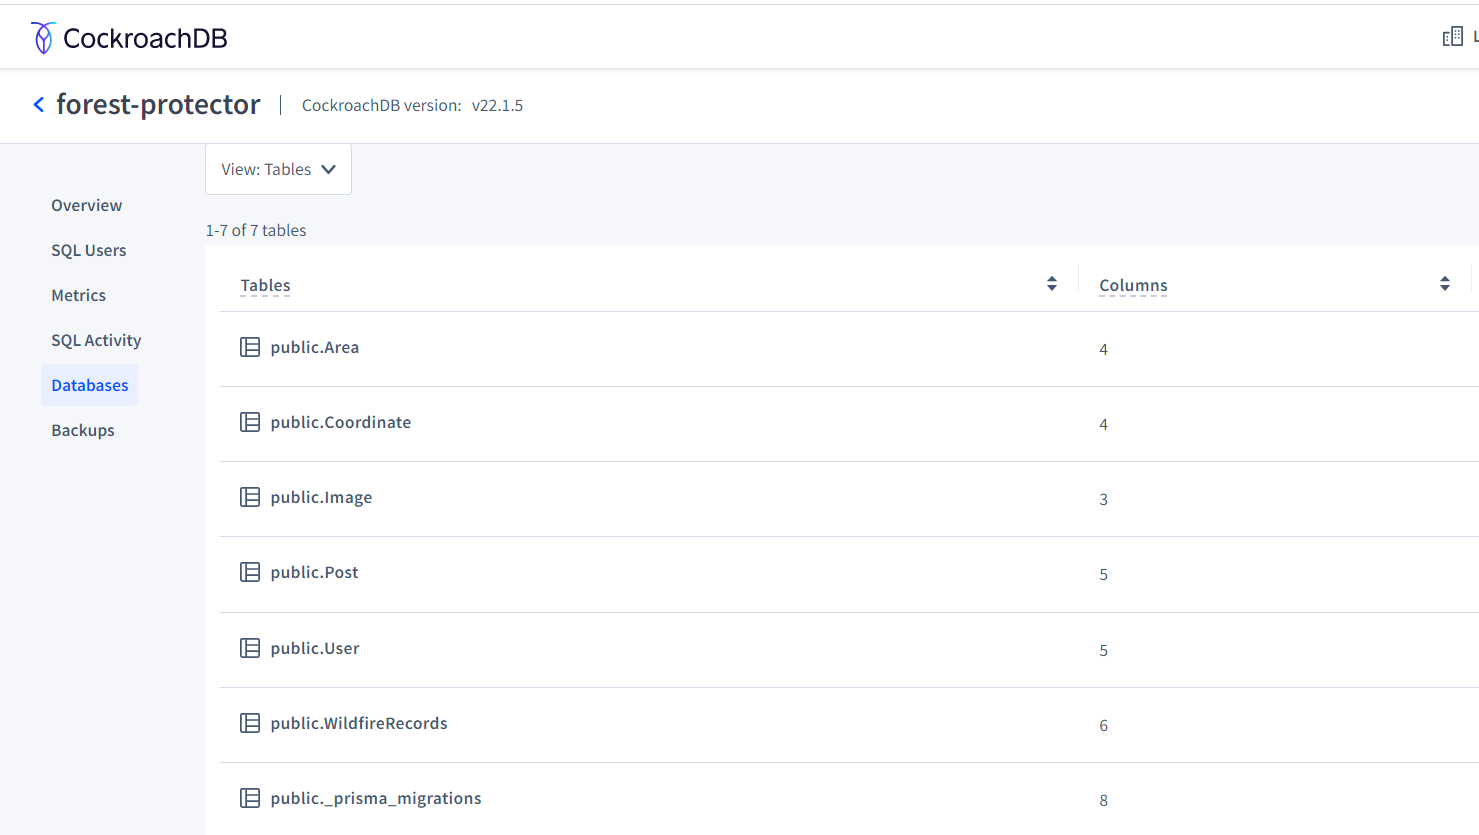This screenshot has width=1479, height=835.
Task: Open the public.WildfireRecords table
Action: click(359, 723)
